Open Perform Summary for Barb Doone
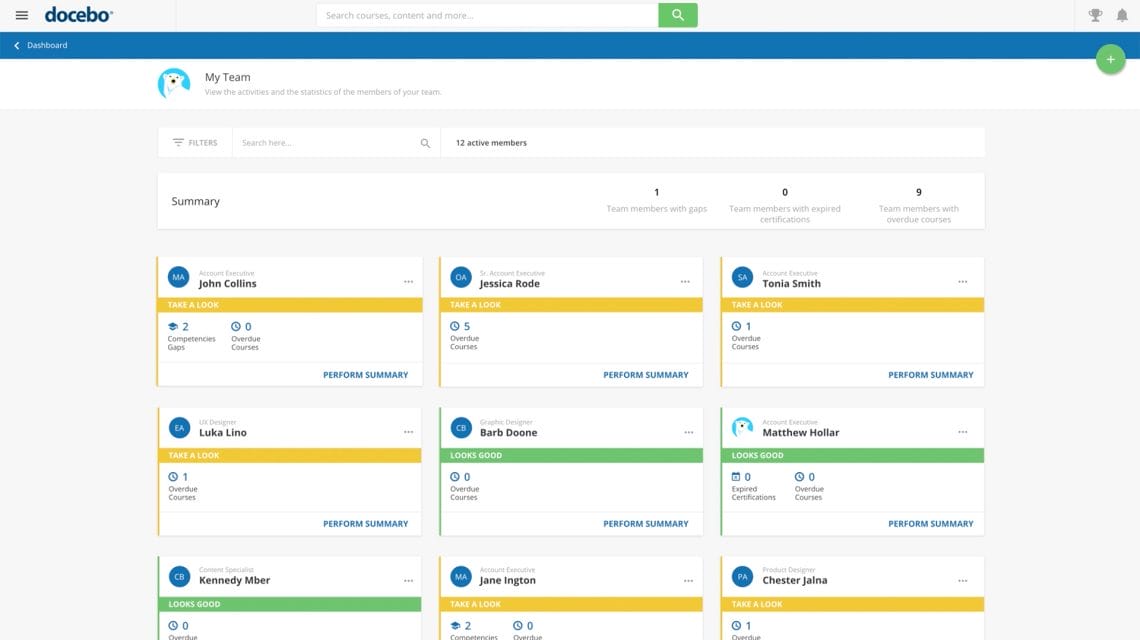1140x640 pixels. click(x=646, y=524)
